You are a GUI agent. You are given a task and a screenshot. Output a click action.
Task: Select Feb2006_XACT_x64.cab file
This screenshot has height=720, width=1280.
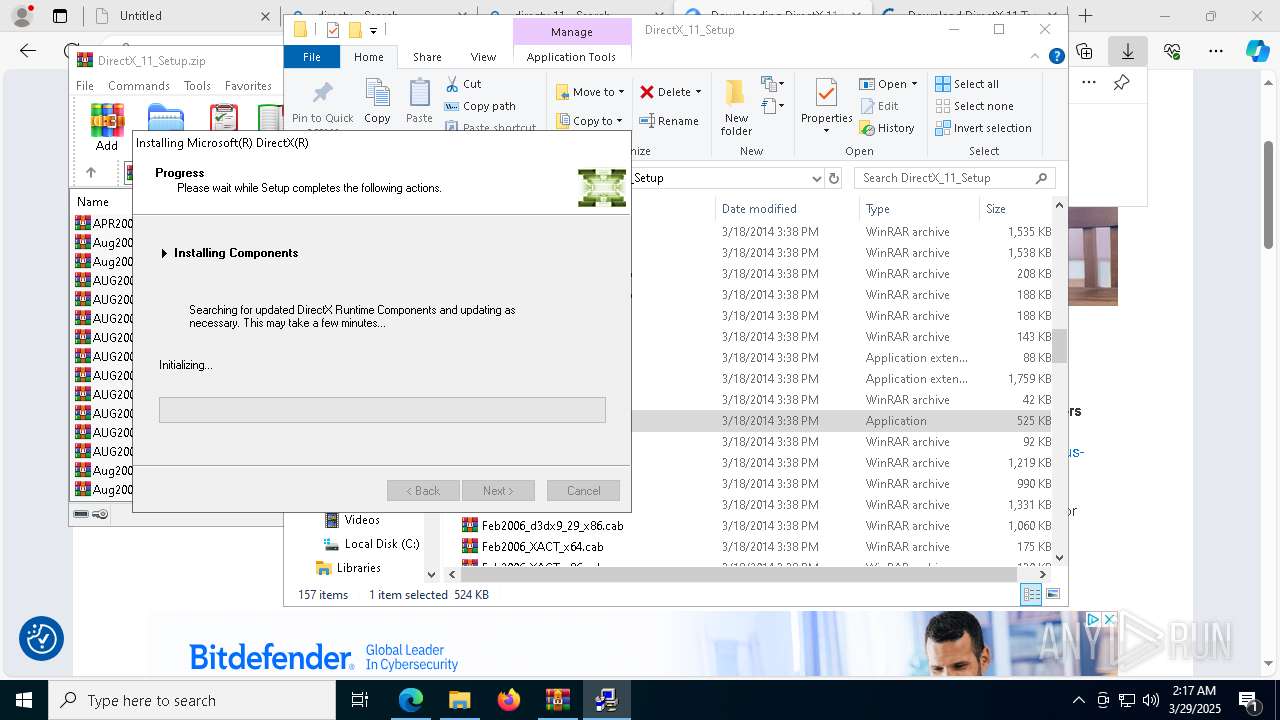point(533,547)
